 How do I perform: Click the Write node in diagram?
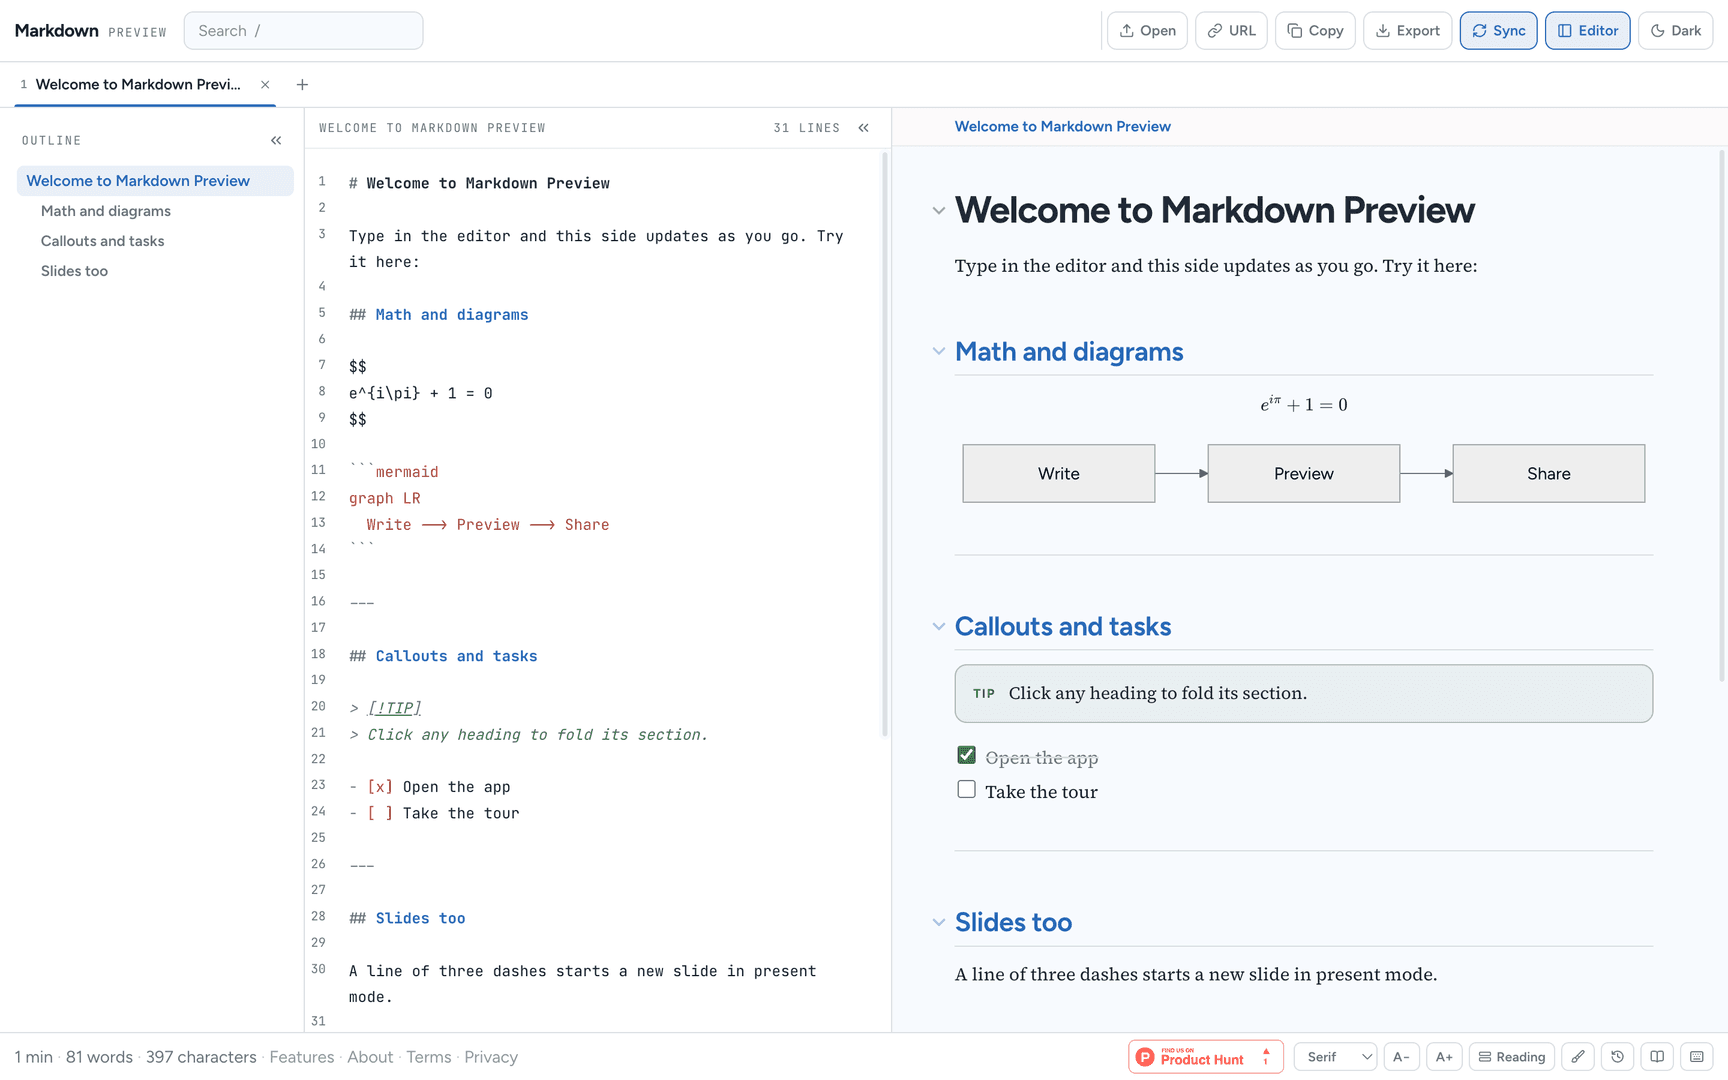click(1059, 474)
